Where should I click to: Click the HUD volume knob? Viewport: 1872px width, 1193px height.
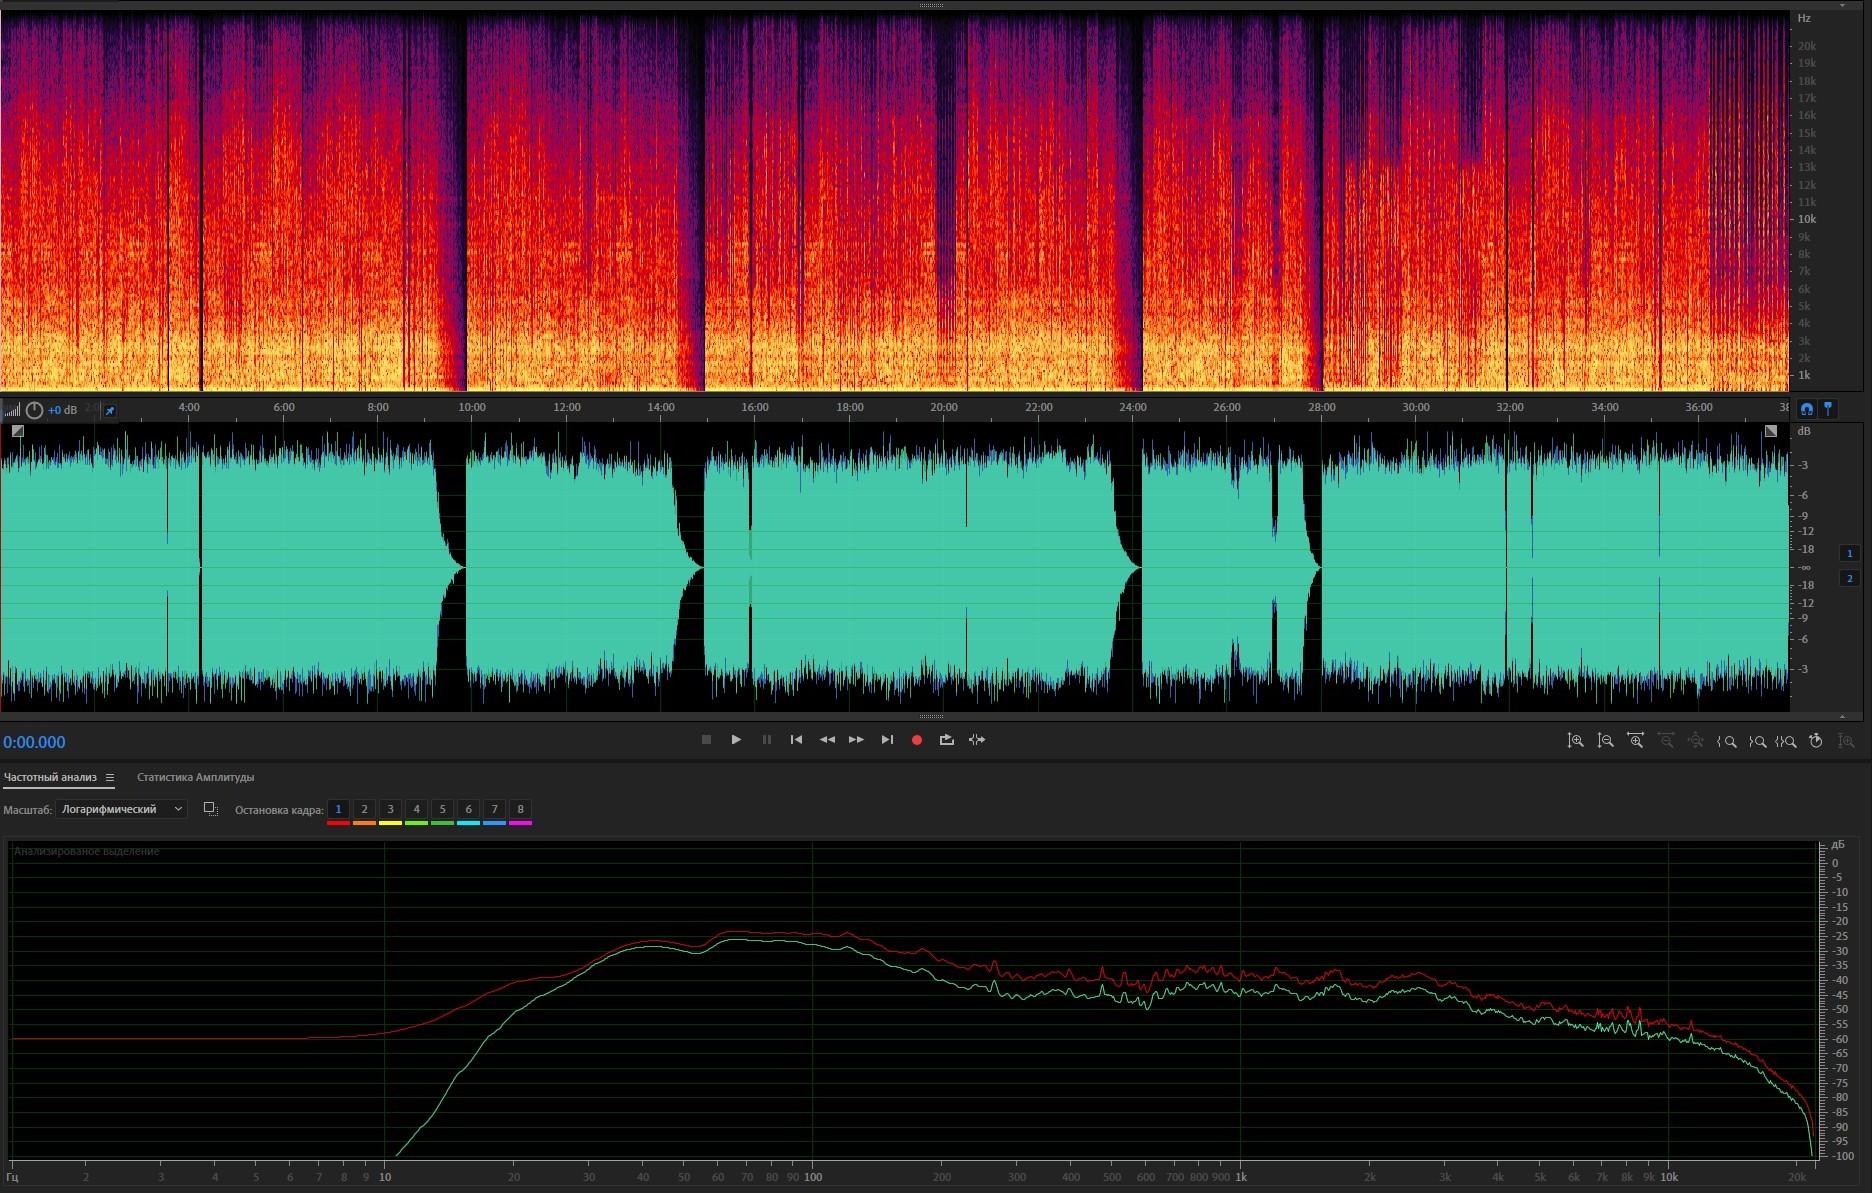click(34, 410)
